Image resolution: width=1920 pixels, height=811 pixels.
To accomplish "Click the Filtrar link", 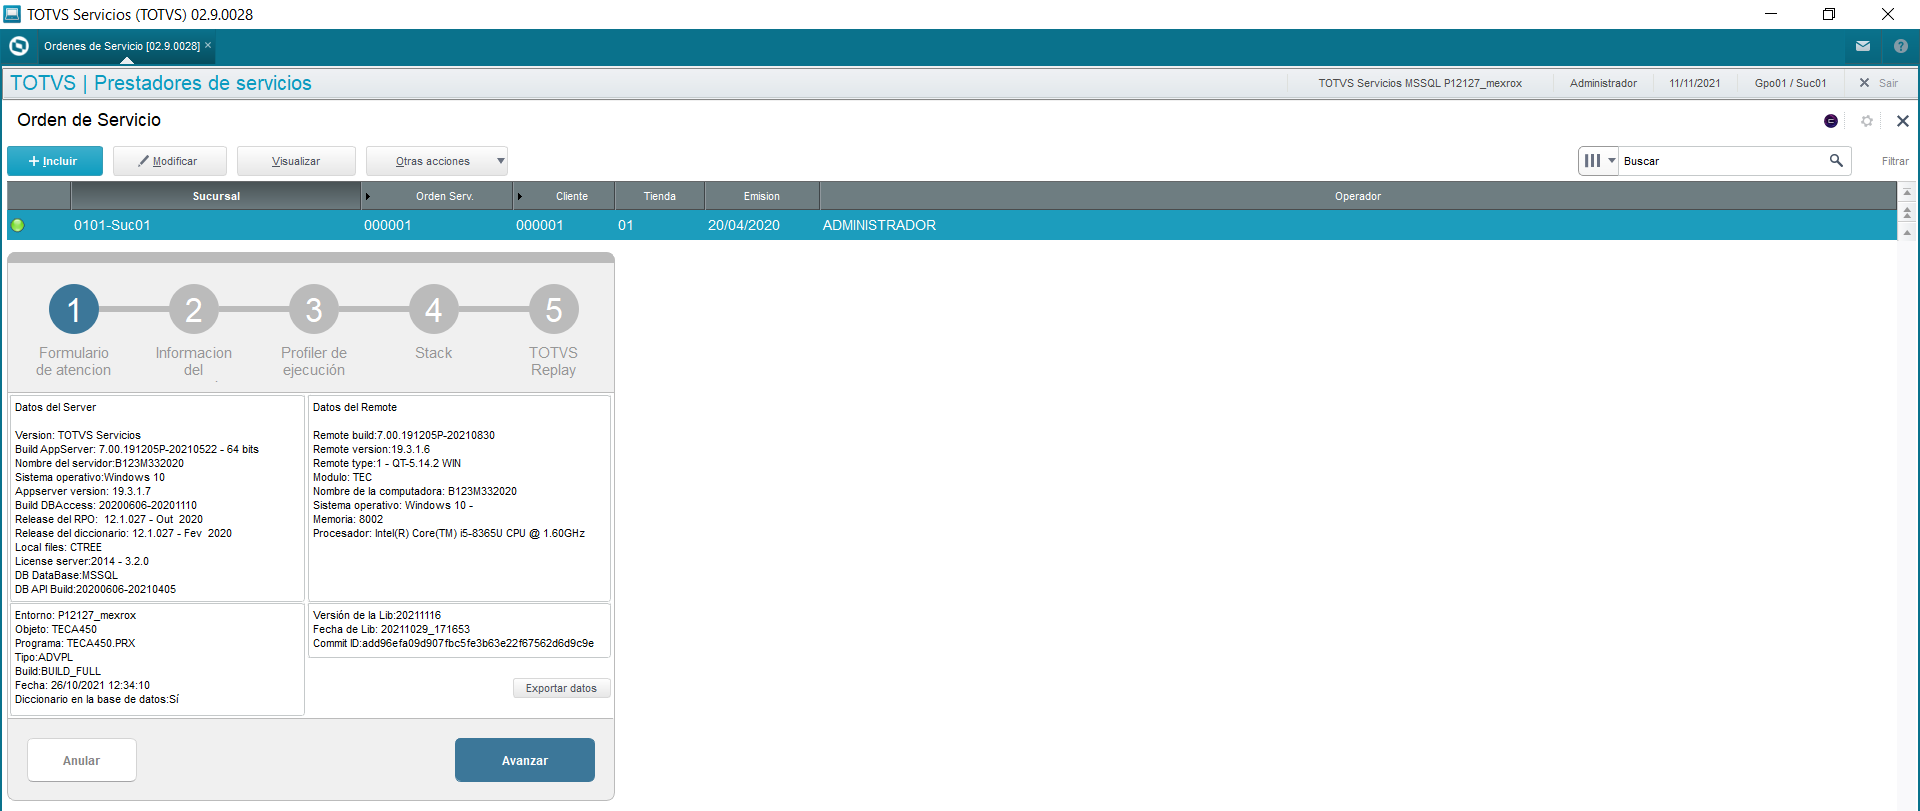I will click(1895, 161).
